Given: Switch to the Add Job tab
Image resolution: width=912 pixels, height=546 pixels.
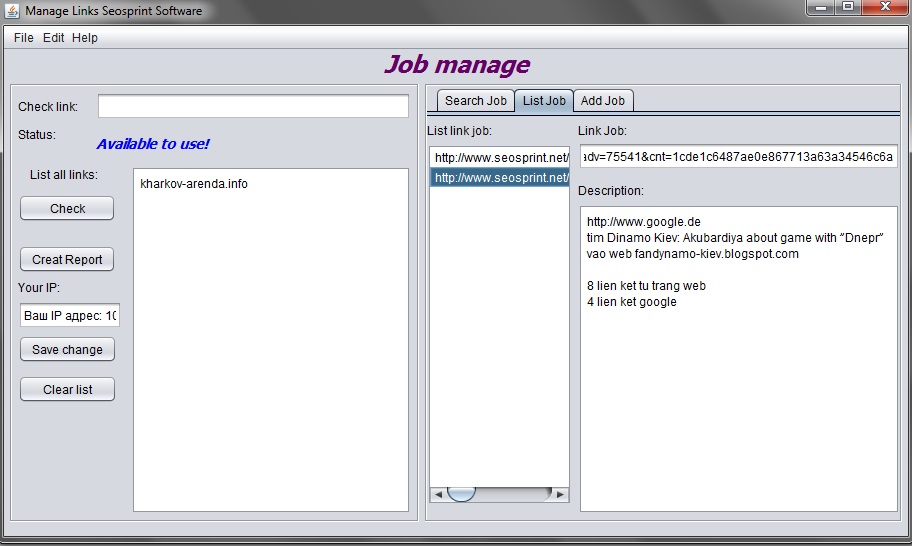Looking at the screenshot, I should pyautogui.click(x=603, y=101).
